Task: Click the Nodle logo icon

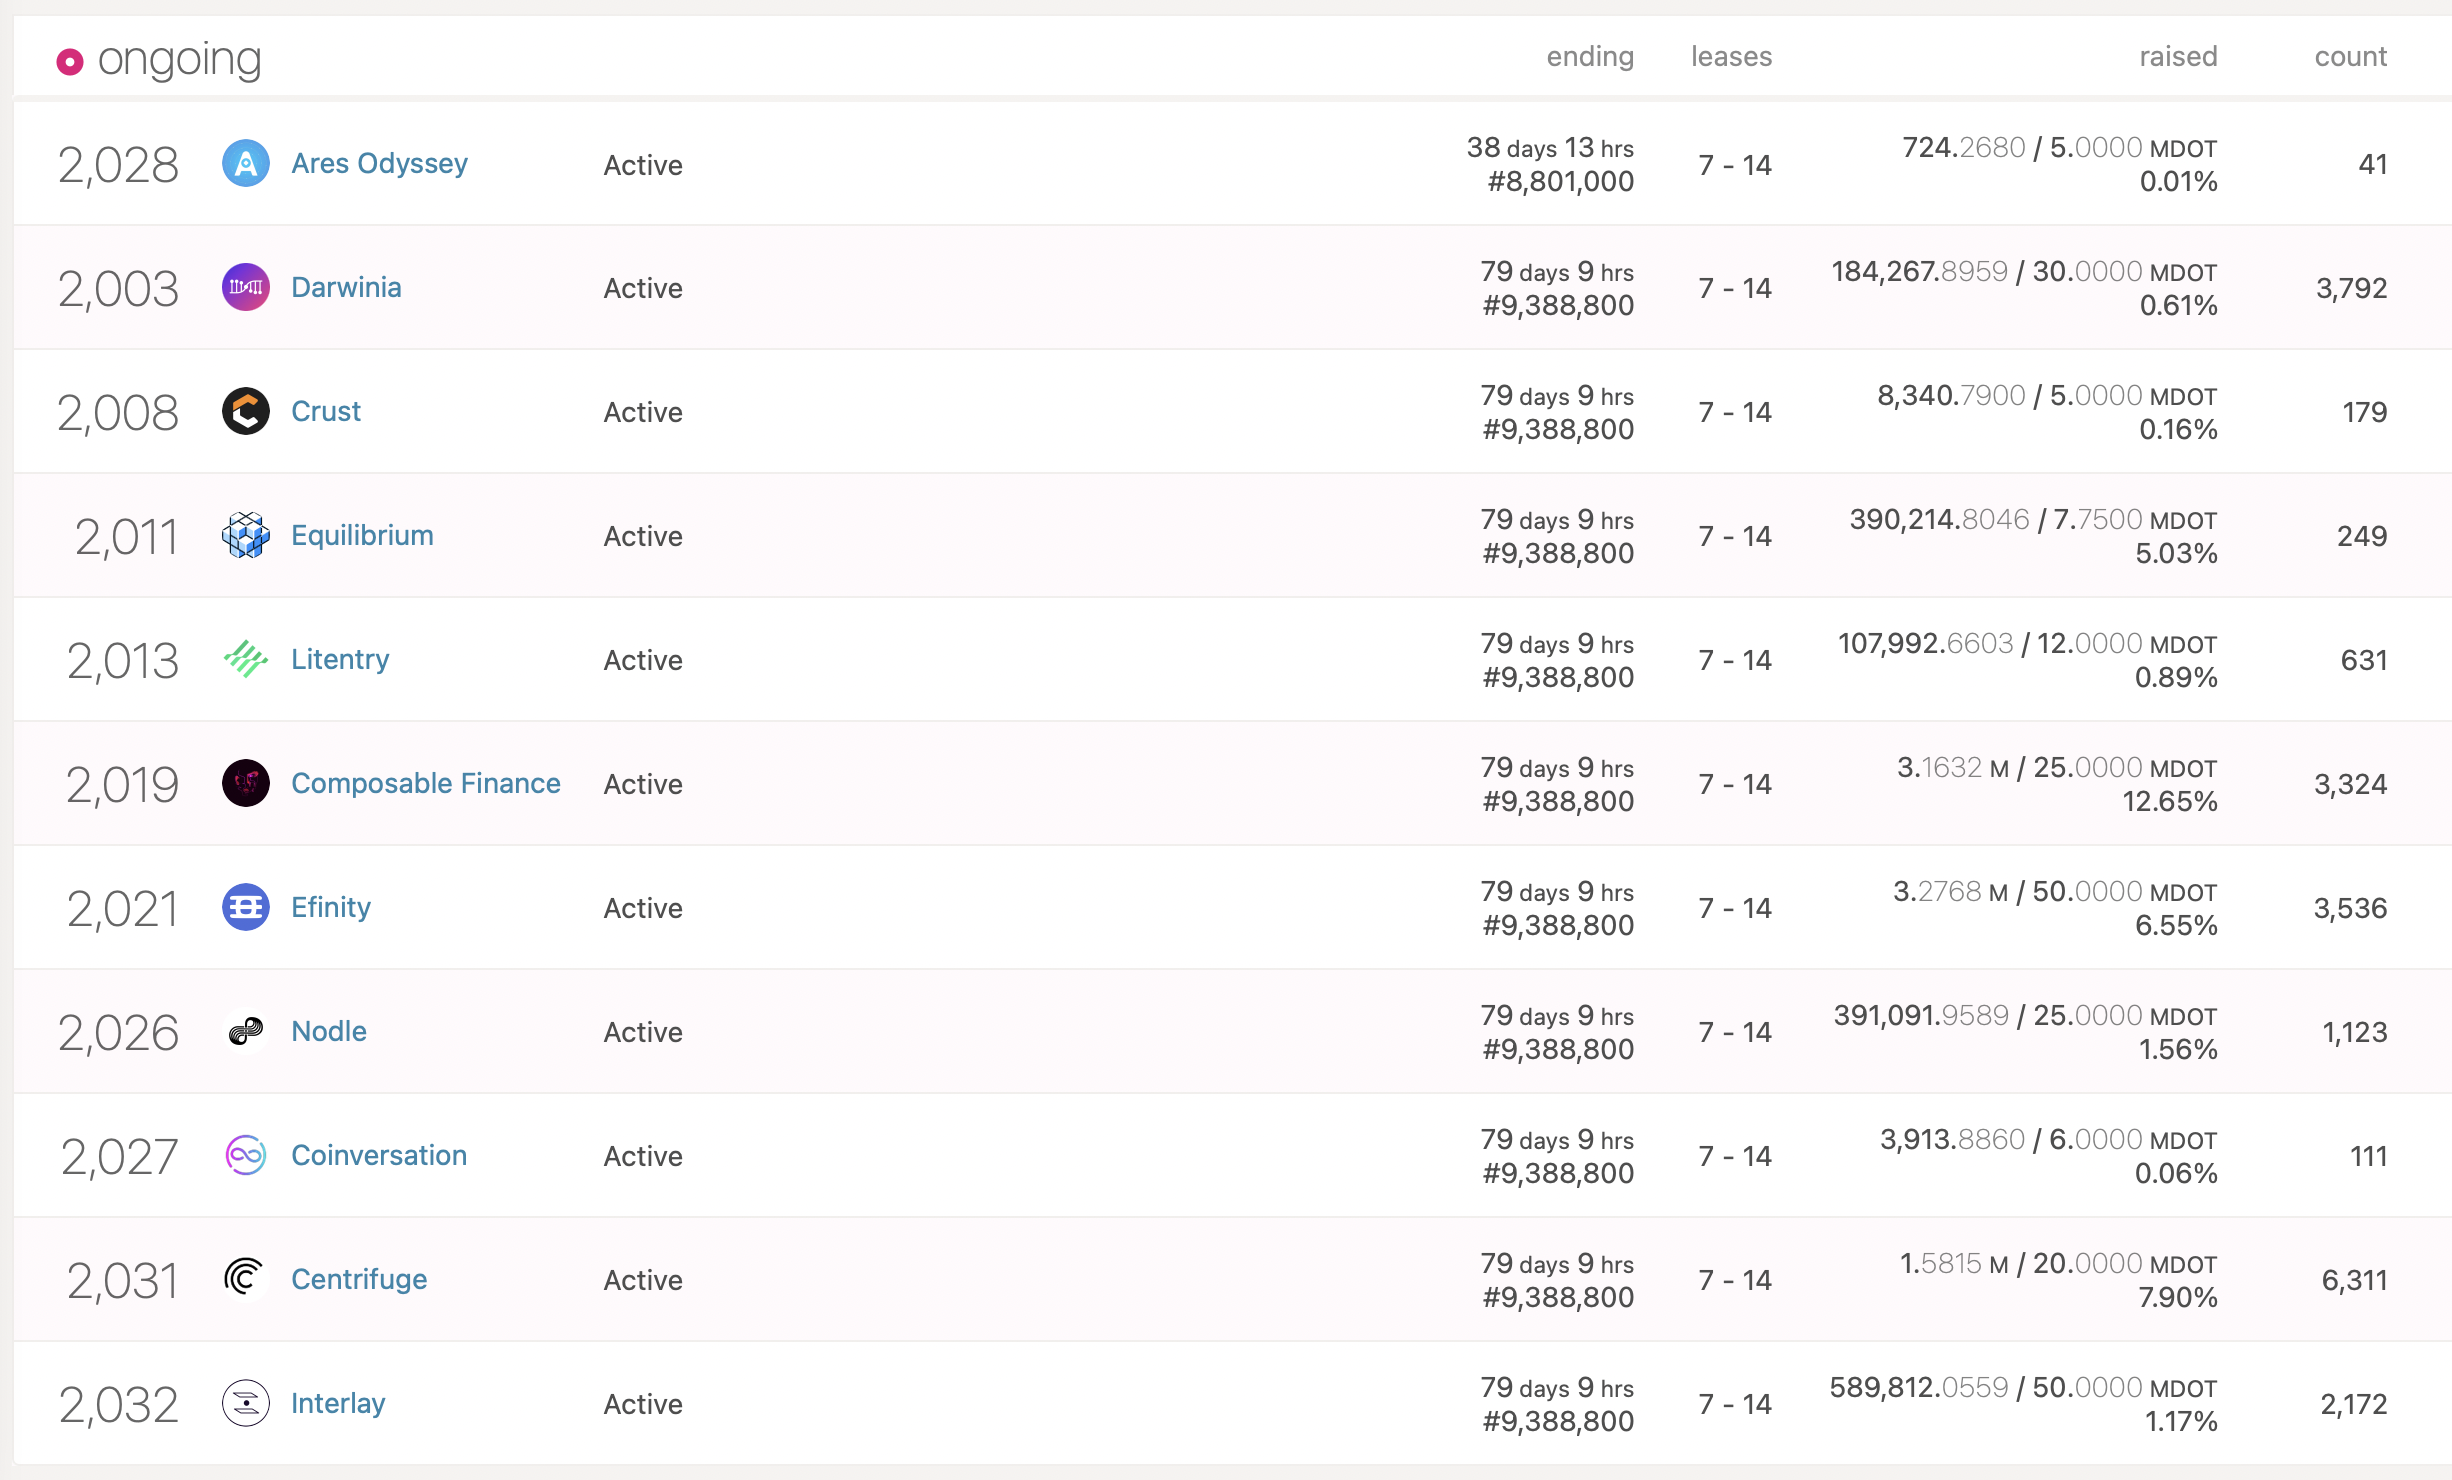Action: click(x=245, y=1032)
